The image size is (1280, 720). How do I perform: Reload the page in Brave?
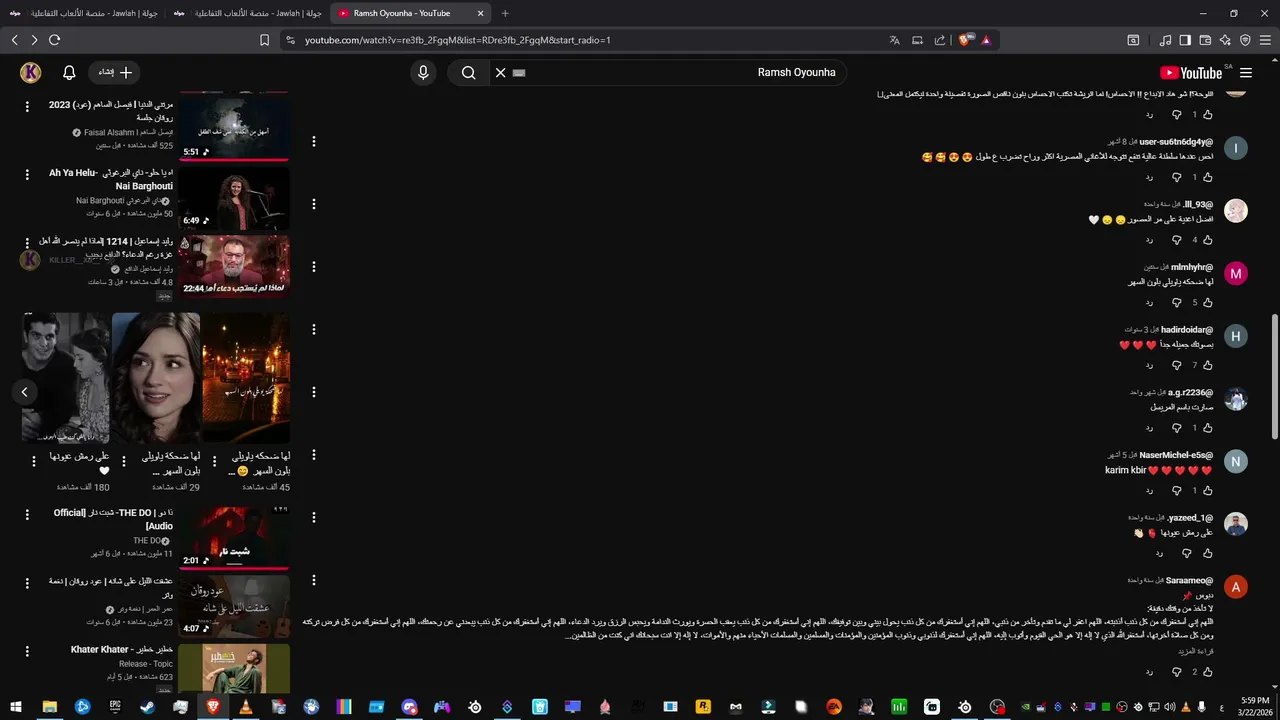pyautogui.click(x=54, y=40)
